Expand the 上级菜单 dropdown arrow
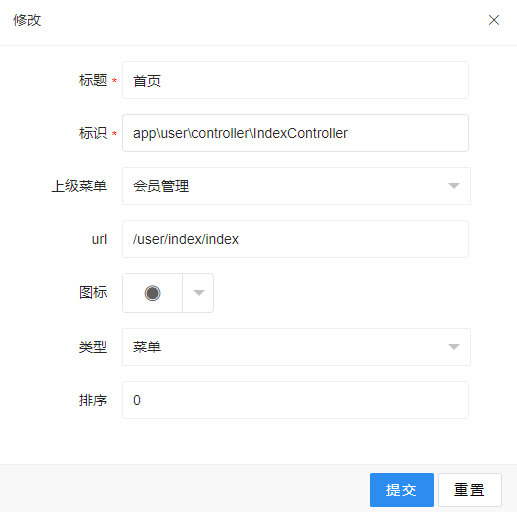Image resolution: width=517 pixels, height=512 pixels. (454, 186)
